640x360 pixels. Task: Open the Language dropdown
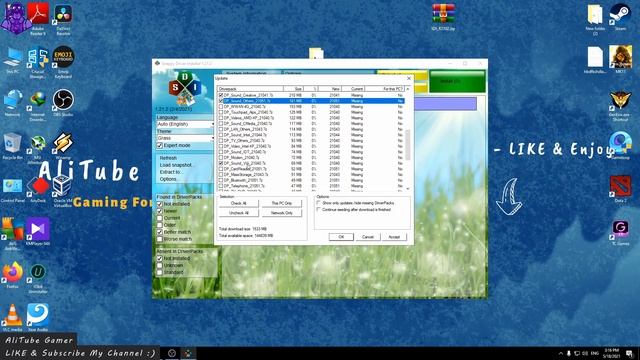[x=185, y=124]
